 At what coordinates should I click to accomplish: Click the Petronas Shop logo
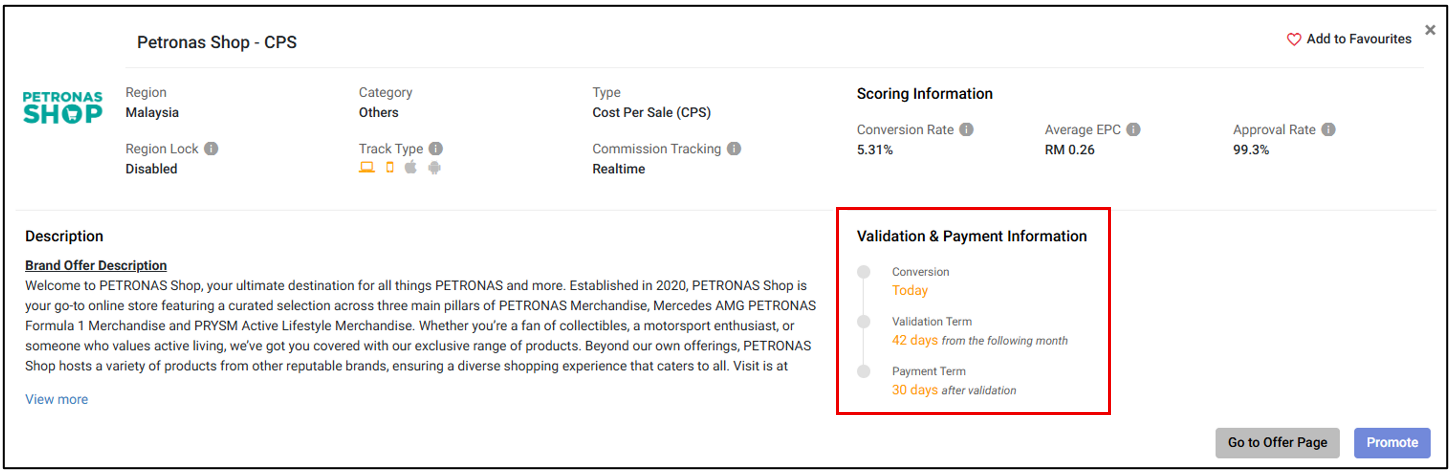click(x=63, y=108)
